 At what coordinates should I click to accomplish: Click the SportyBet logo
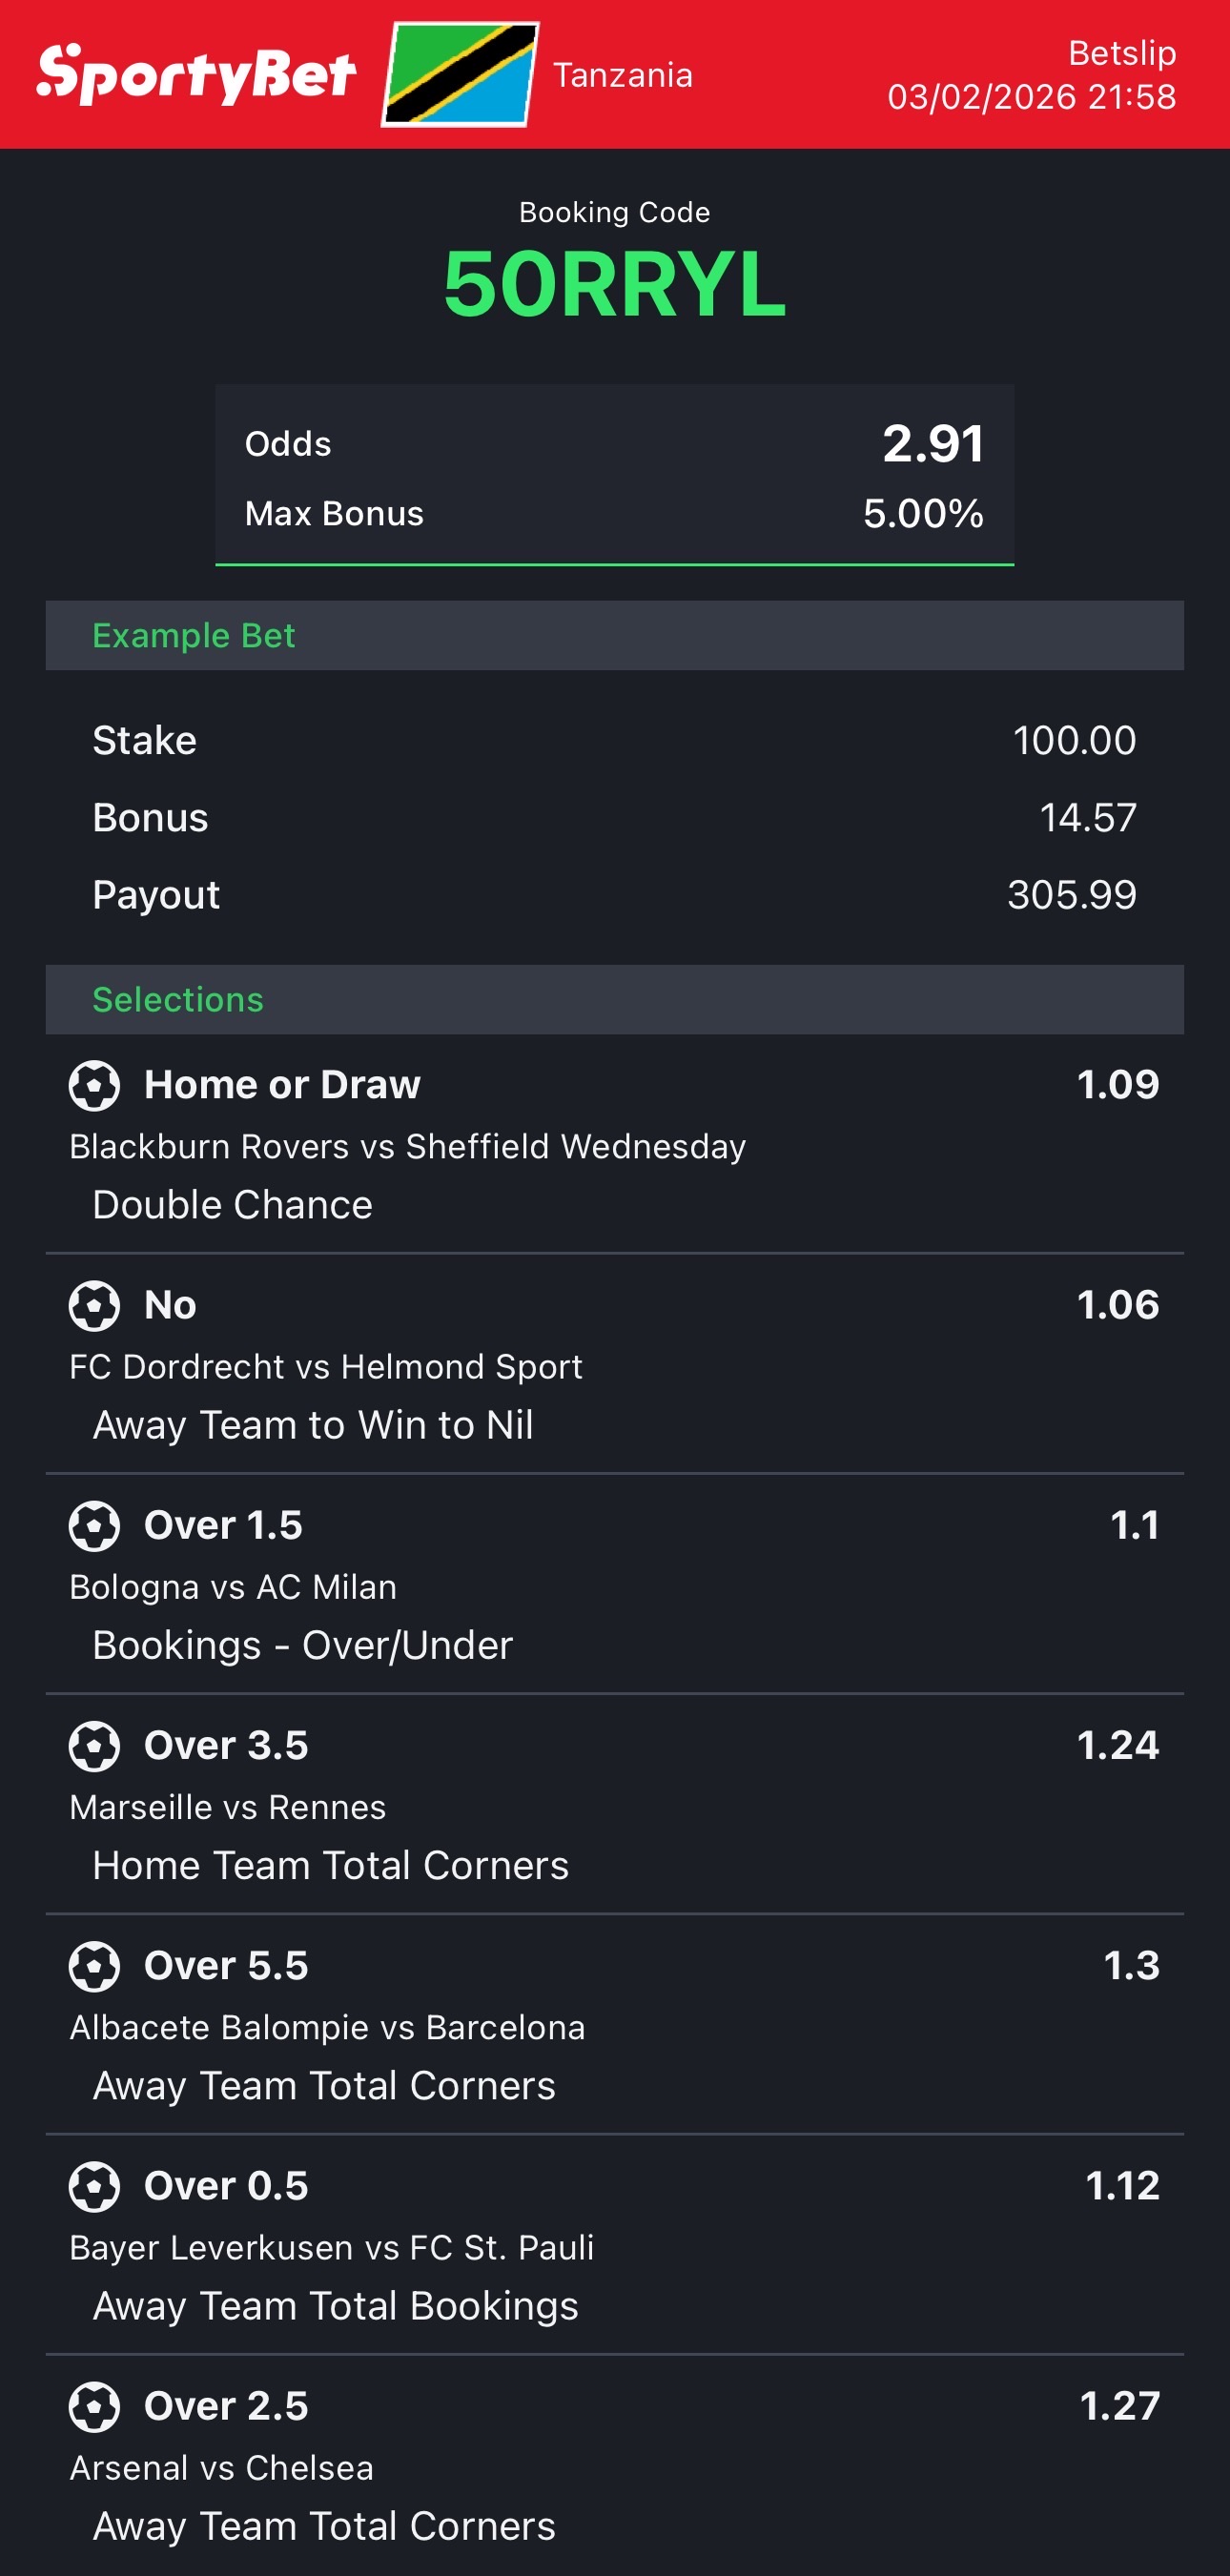[196, 75]
